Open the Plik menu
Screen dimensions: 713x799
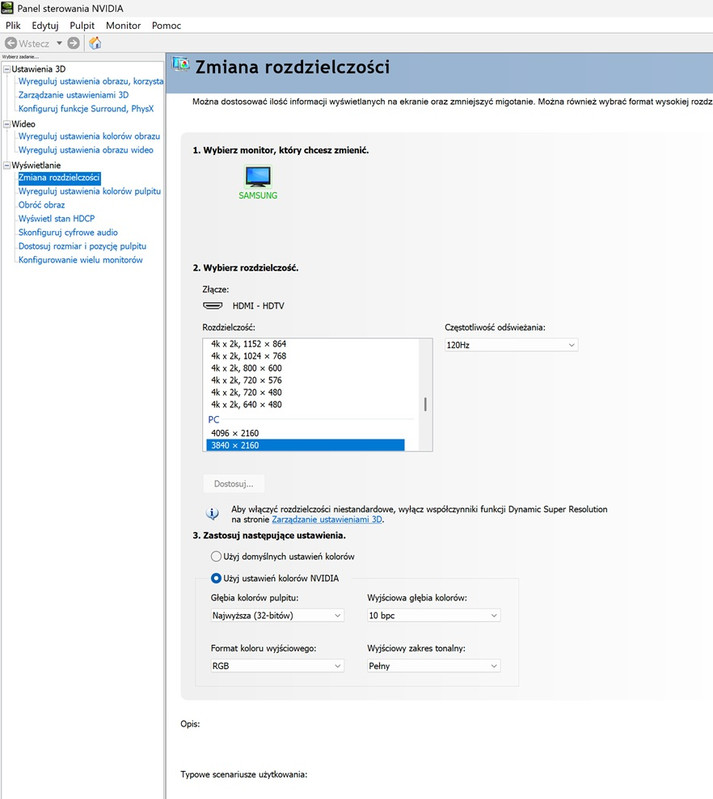13,25
